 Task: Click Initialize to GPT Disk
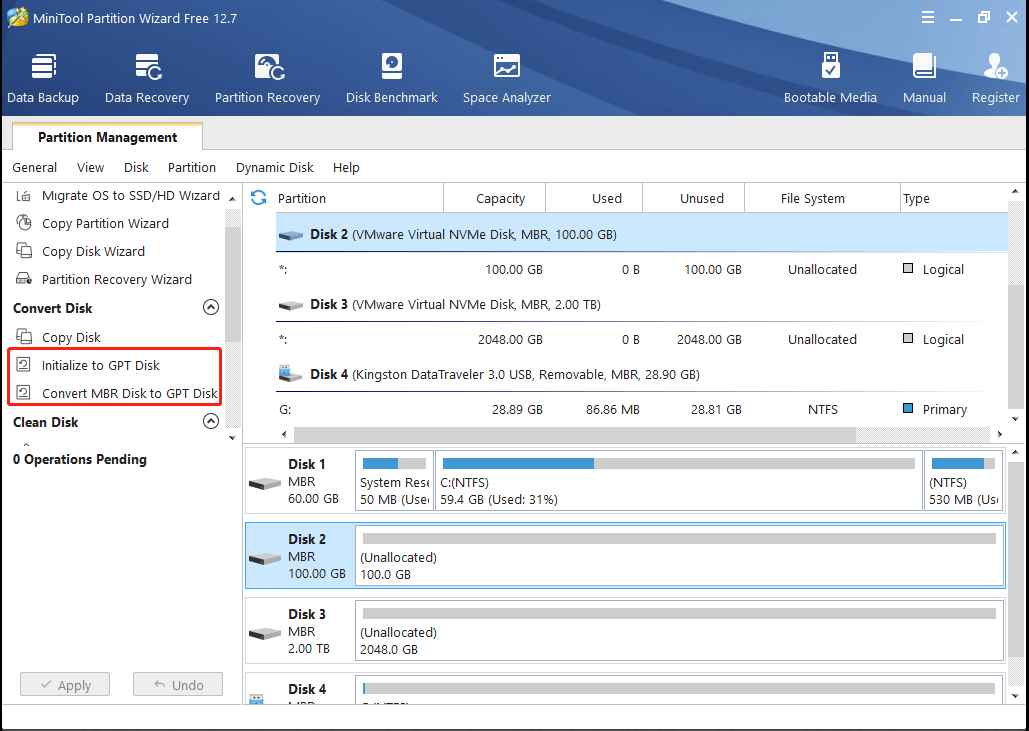point(100,365)
